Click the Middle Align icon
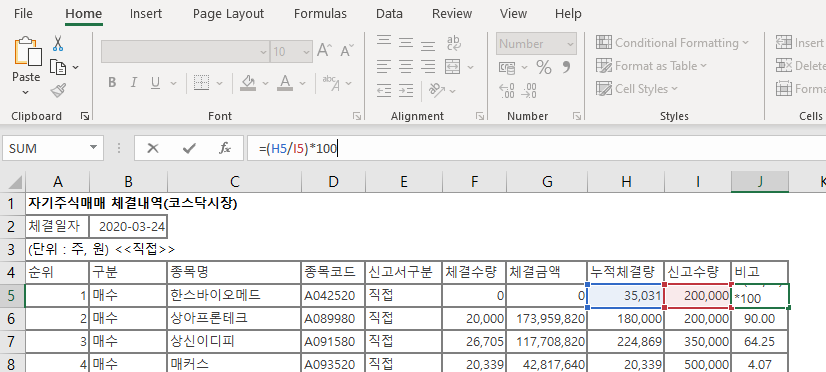The height and width of the screenshot is (372, 826). click(x=406, y=42)
